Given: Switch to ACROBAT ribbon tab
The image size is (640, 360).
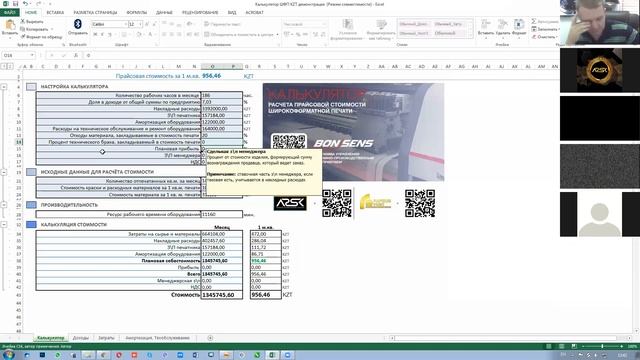Looking at the screenshot, I should (x=255, y=12).
